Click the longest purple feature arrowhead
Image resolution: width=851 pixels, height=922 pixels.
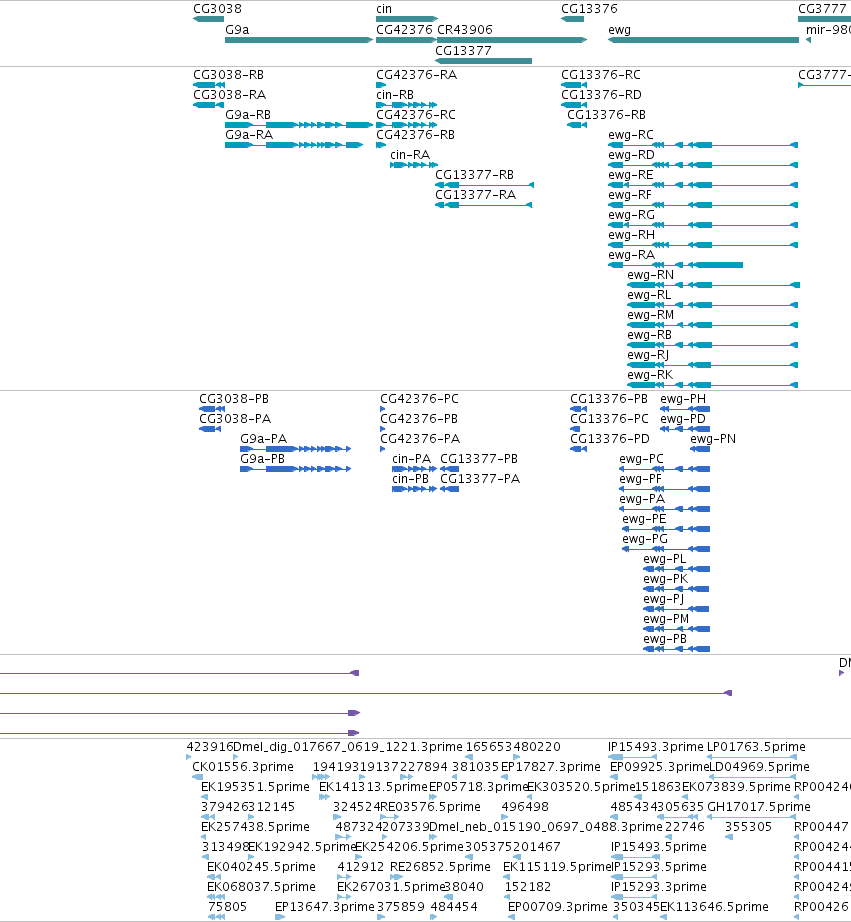pos(727,693)
